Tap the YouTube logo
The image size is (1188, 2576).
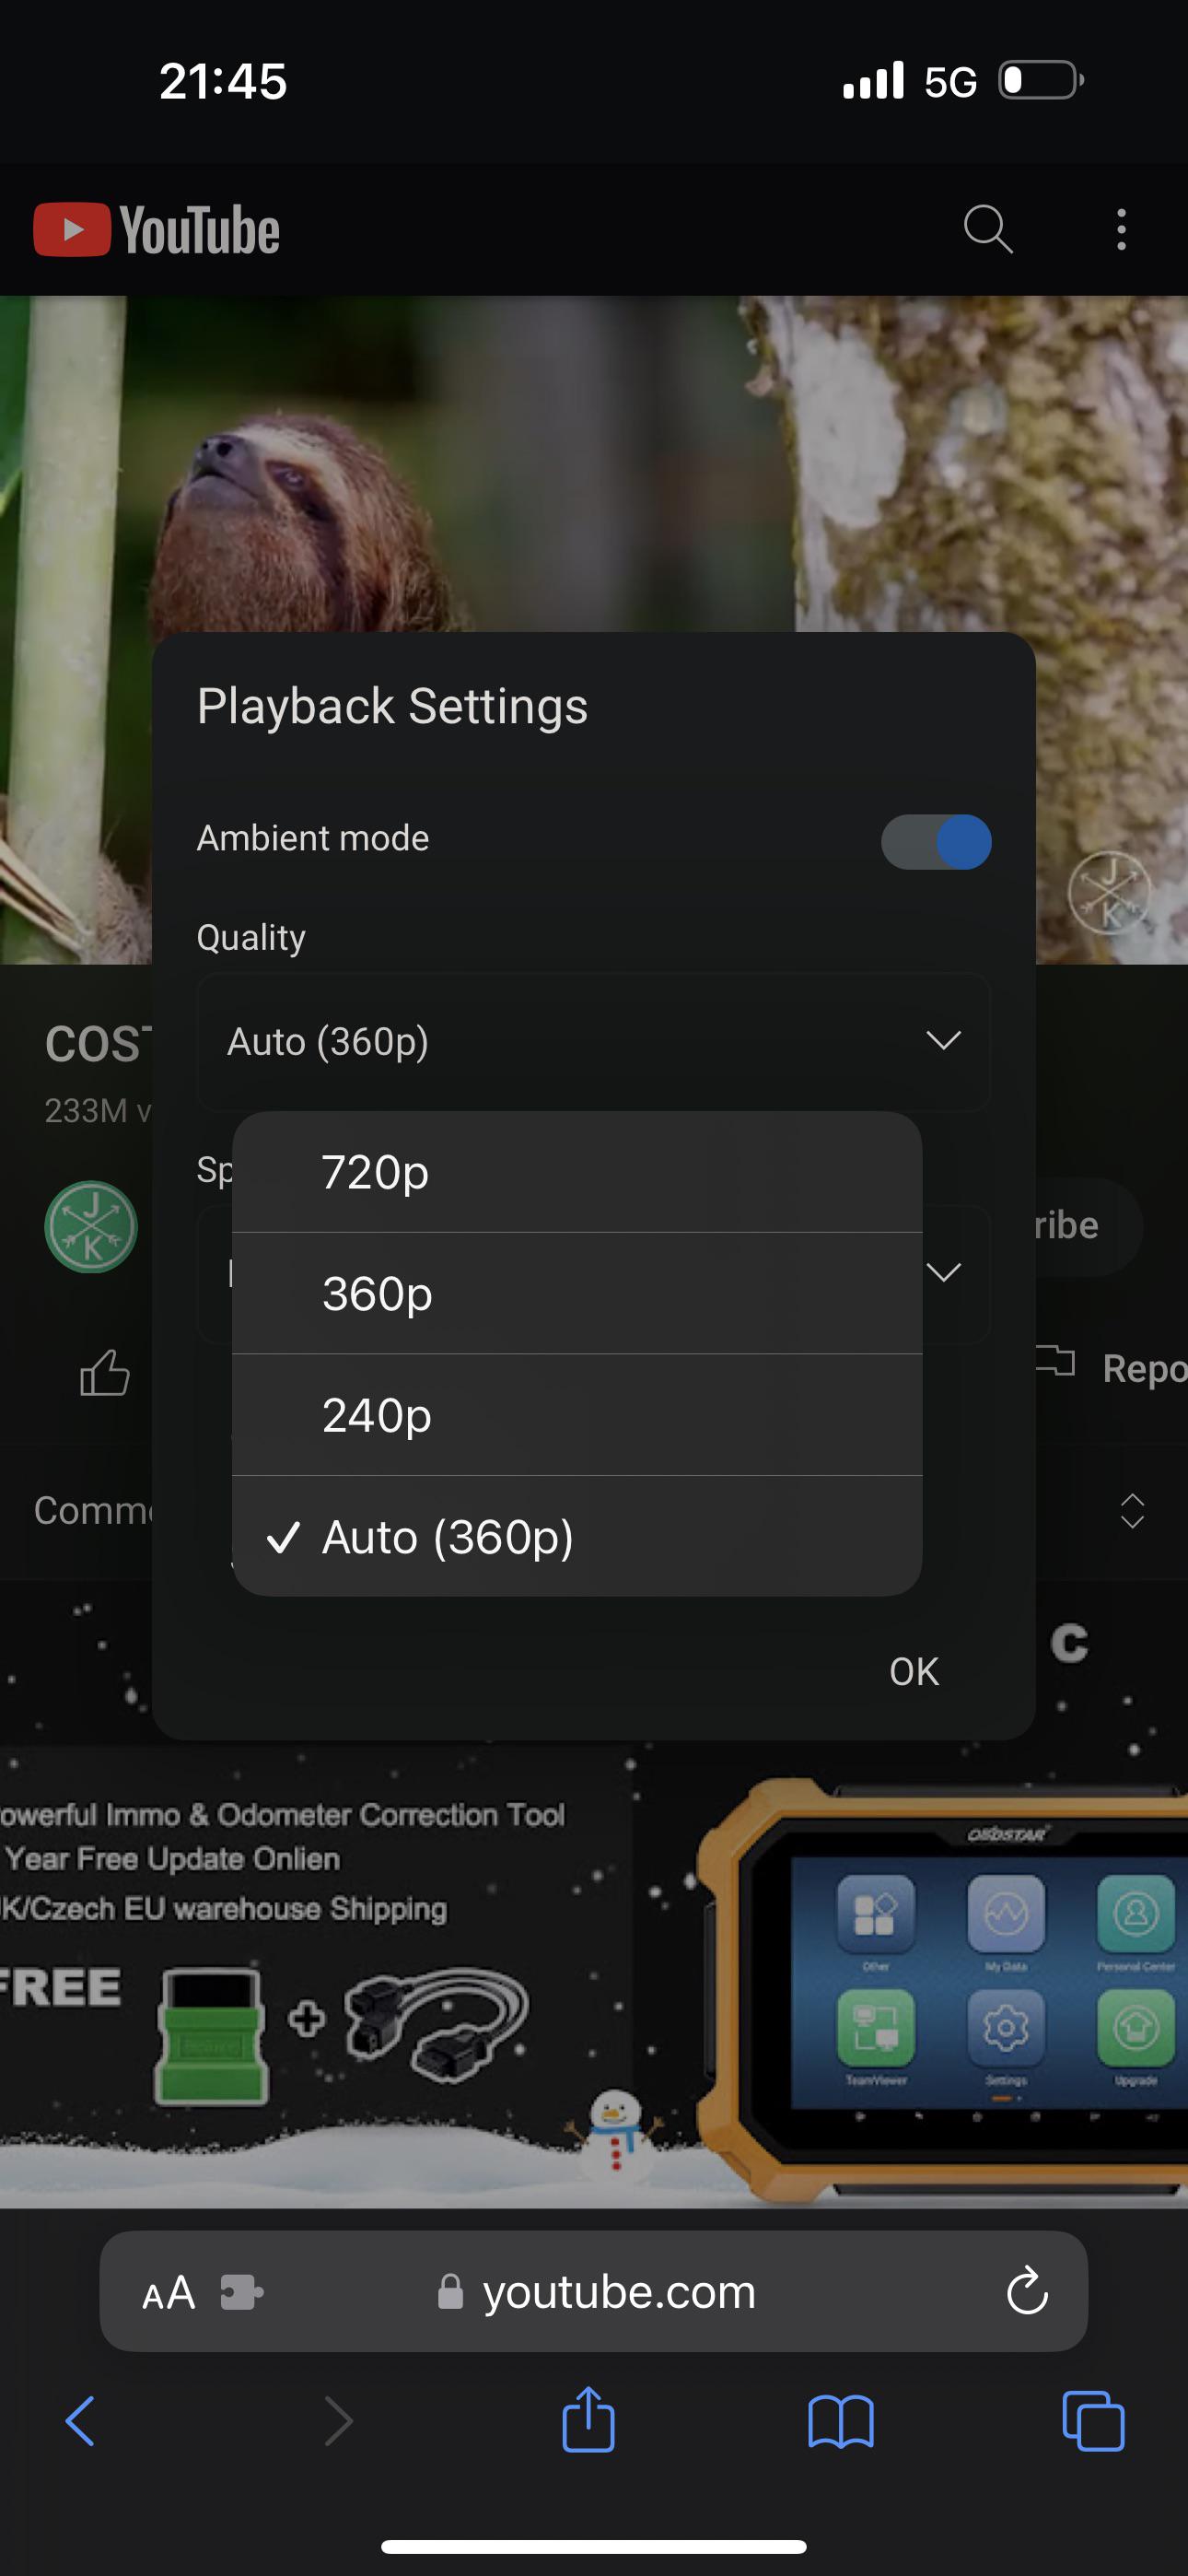(156, 230)
